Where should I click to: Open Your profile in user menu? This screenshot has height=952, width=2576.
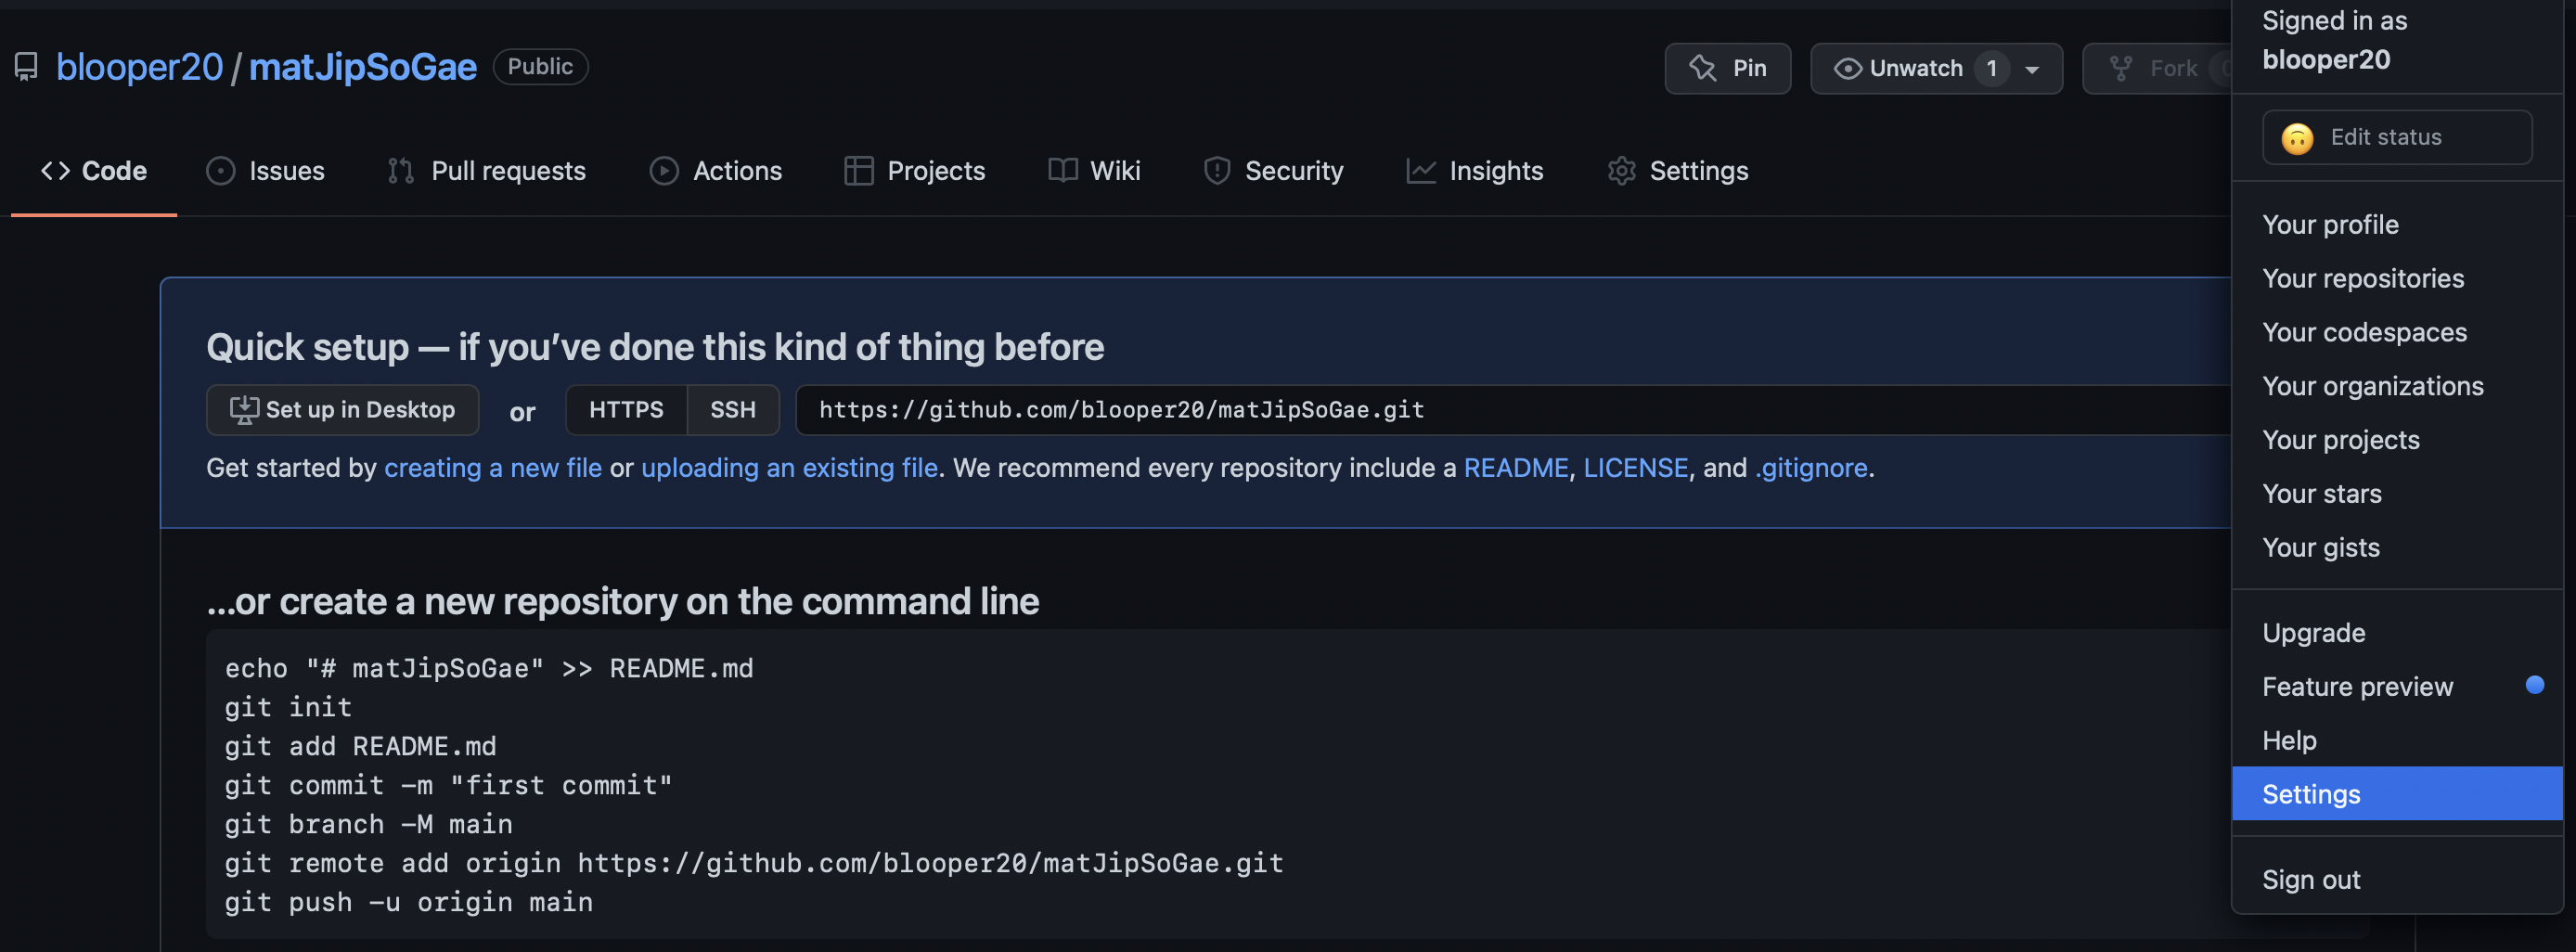click(2397, 224)
